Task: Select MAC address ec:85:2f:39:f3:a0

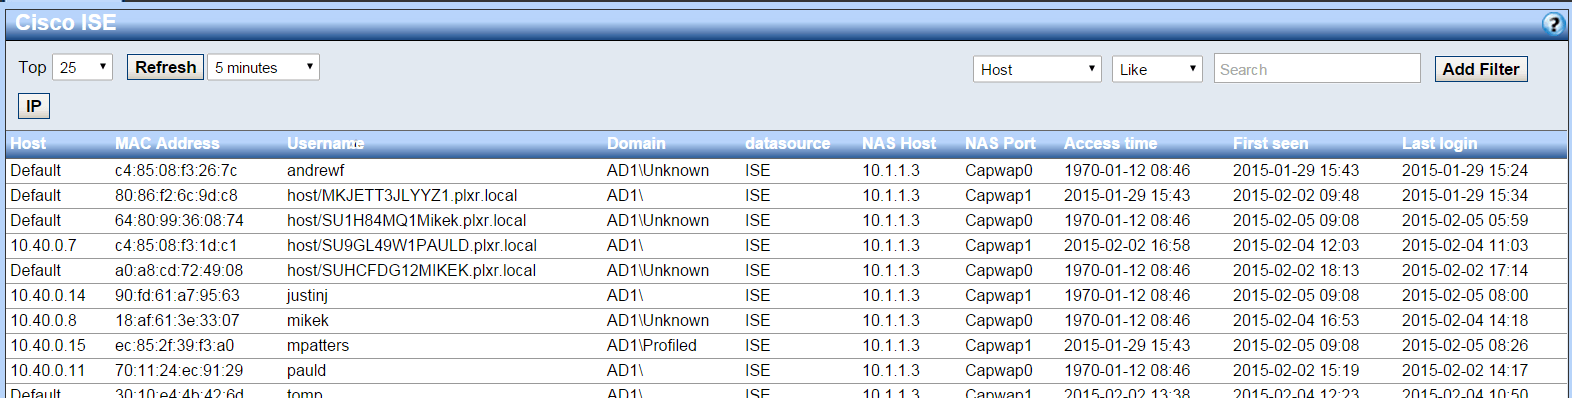Action: (x=174, y=345)
